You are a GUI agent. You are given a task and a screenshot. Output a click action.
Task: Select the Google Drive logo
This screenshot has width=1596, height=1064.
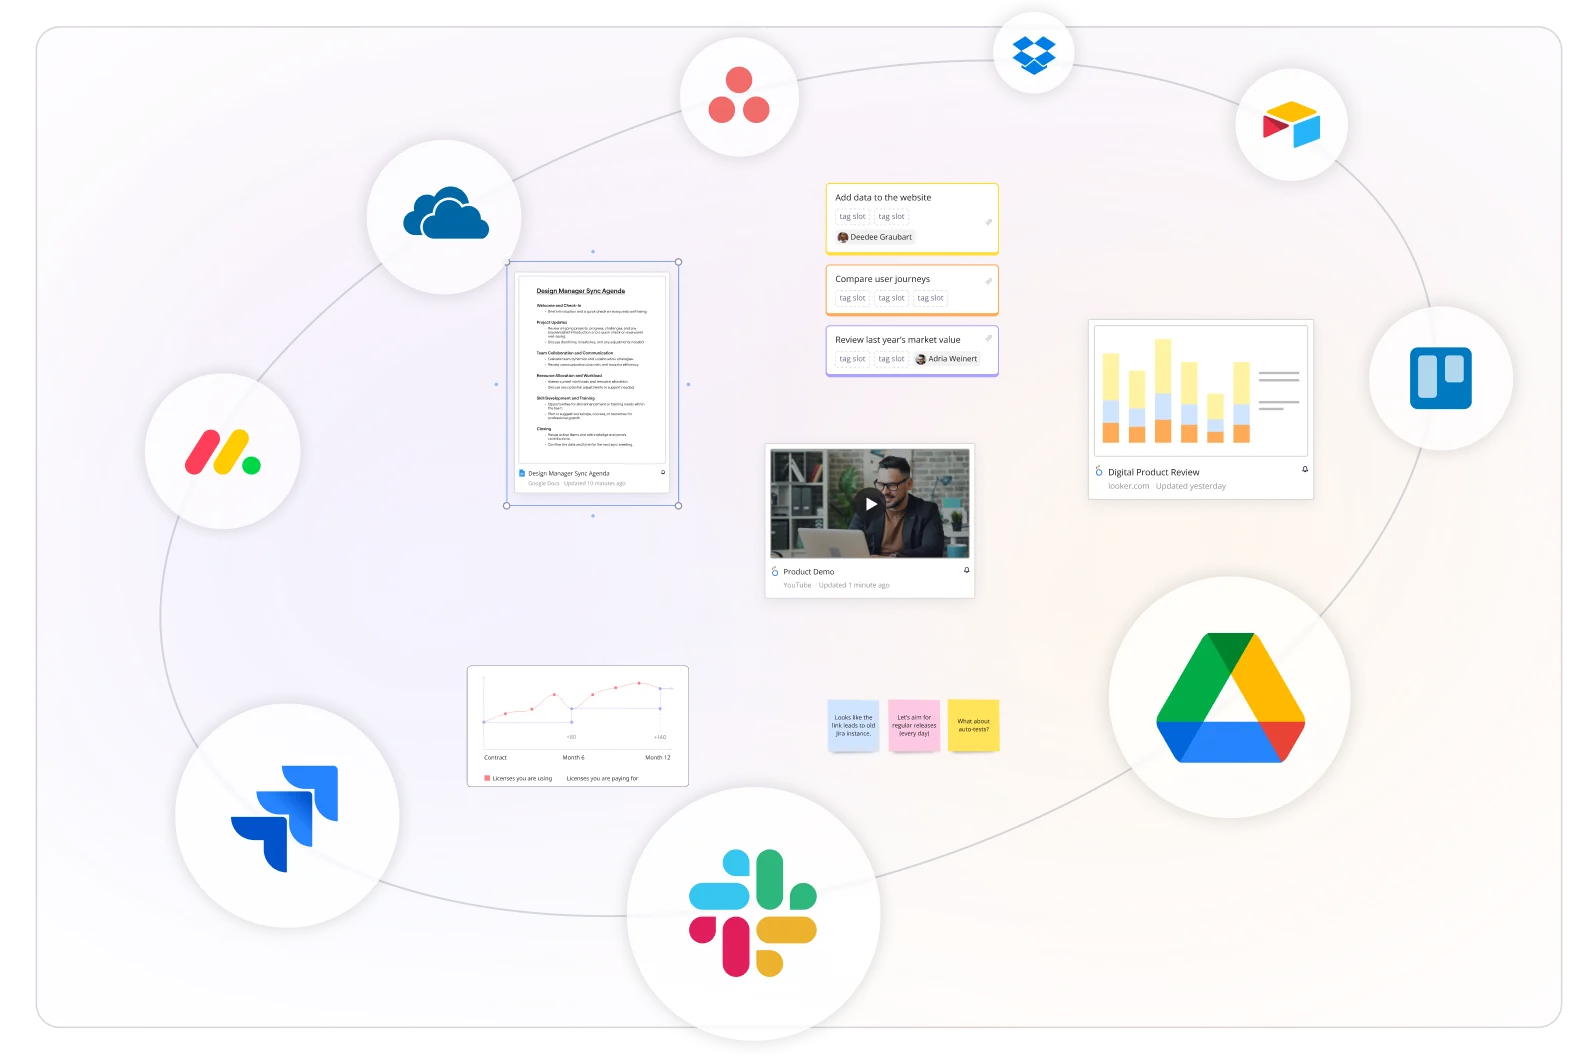point(1230,697)
